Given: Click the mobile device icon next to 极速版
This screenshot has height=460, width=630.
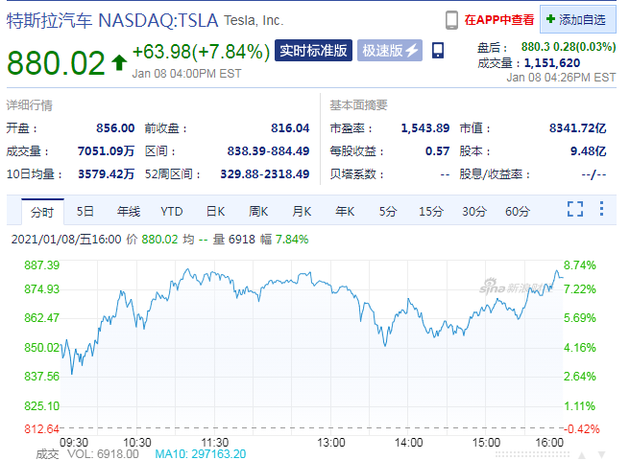Looking at the screenshot, I should pyautogui.click(x=438, y=51).
